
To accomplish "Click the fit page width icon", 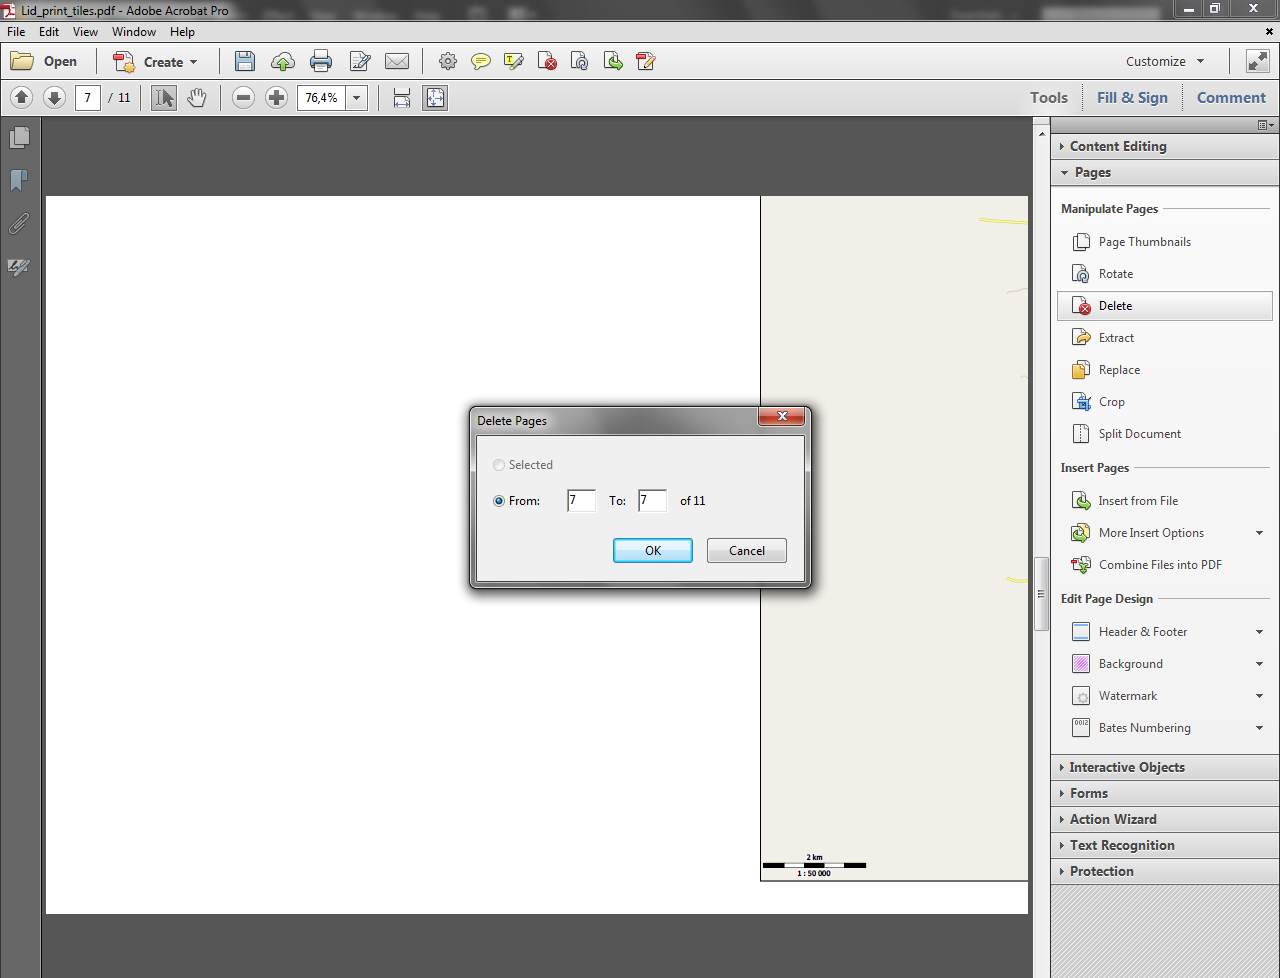I will (x=402, y=98).
